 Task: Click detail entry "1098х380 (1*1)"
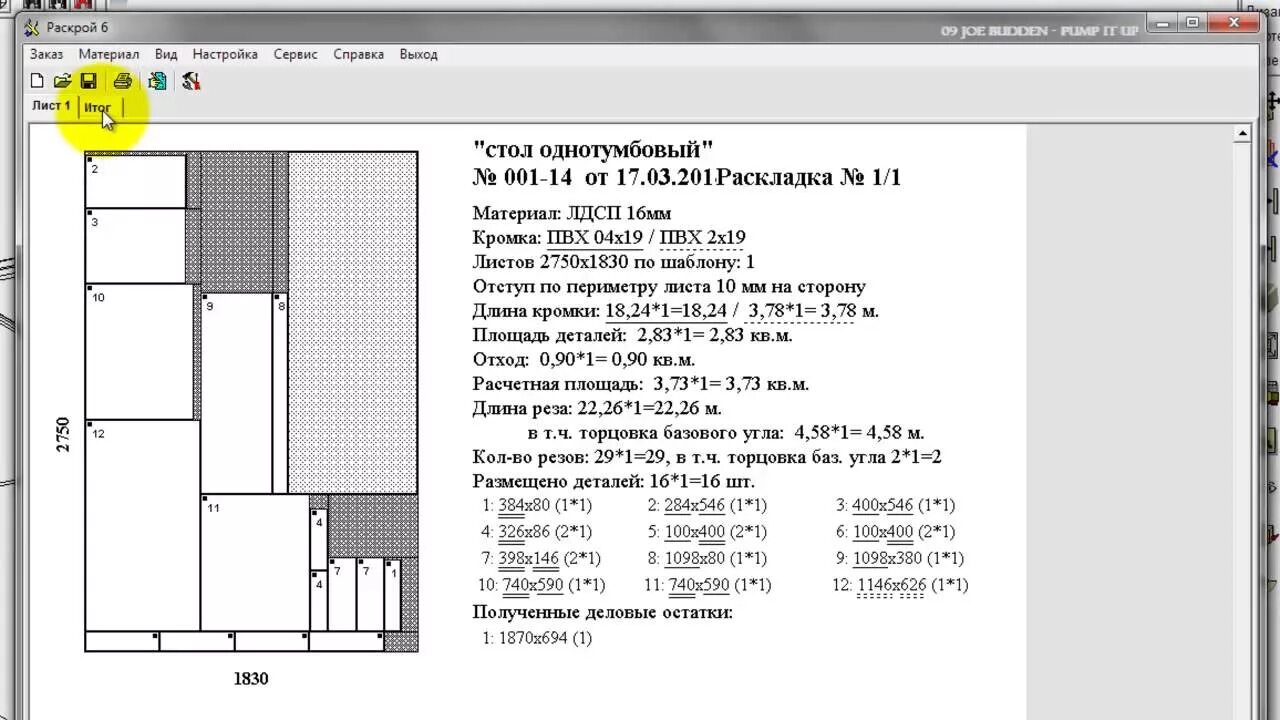908,558
